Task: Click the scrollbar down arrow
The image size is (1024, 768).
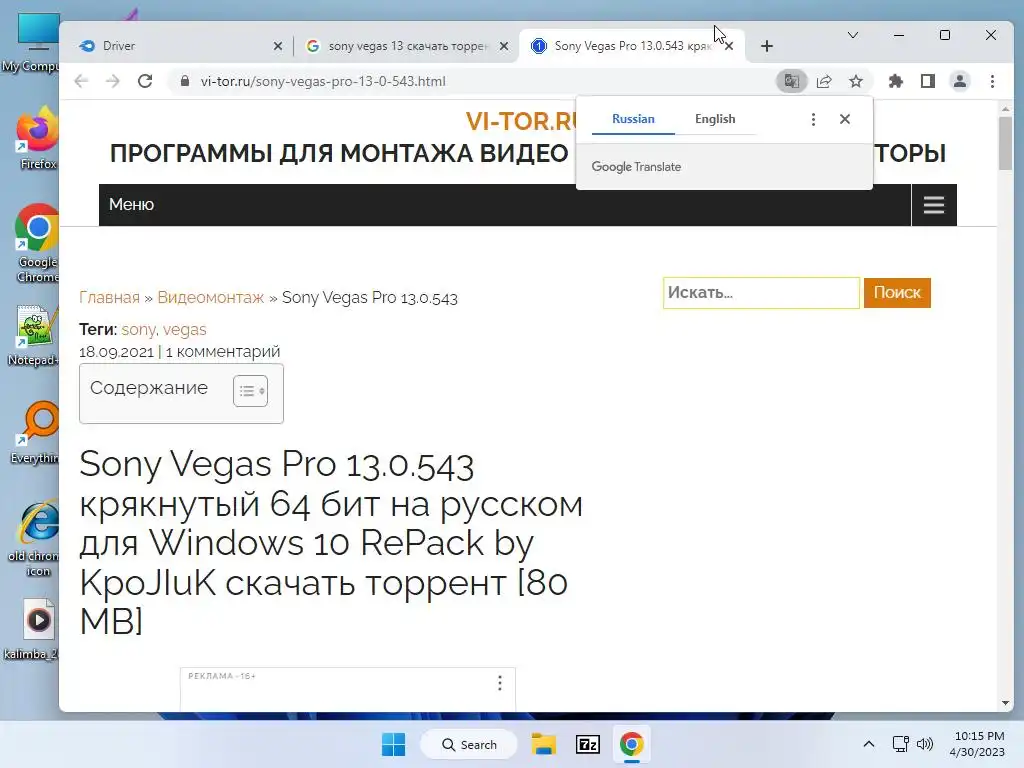Action: point(1005,703)
